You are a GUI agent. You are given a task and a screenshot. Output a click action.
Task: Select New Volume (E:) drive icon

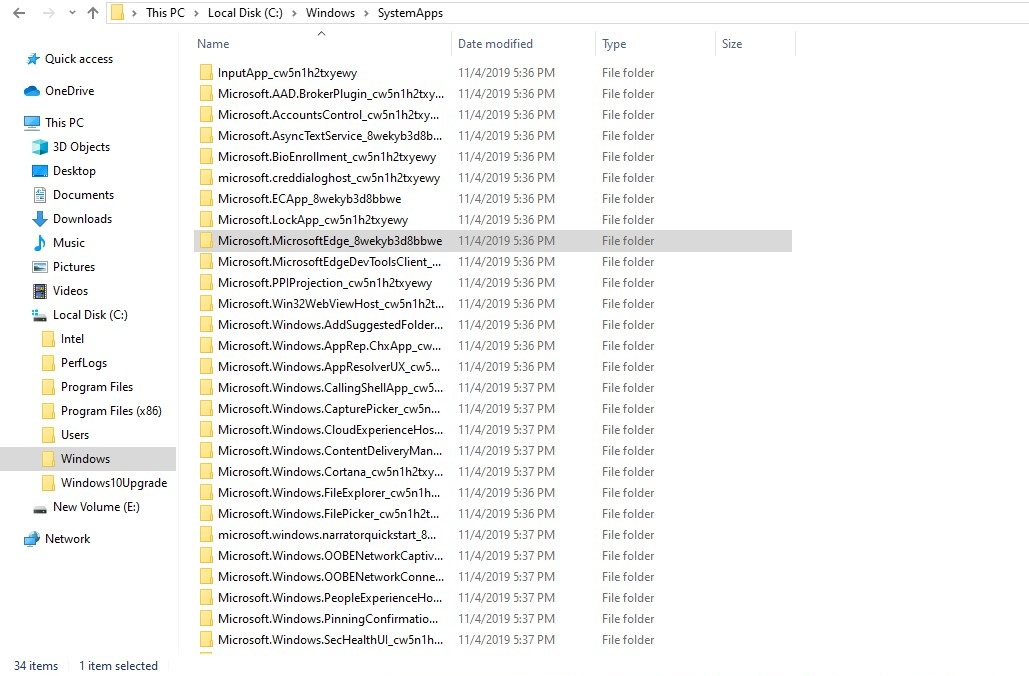click(x=40, y=509)
